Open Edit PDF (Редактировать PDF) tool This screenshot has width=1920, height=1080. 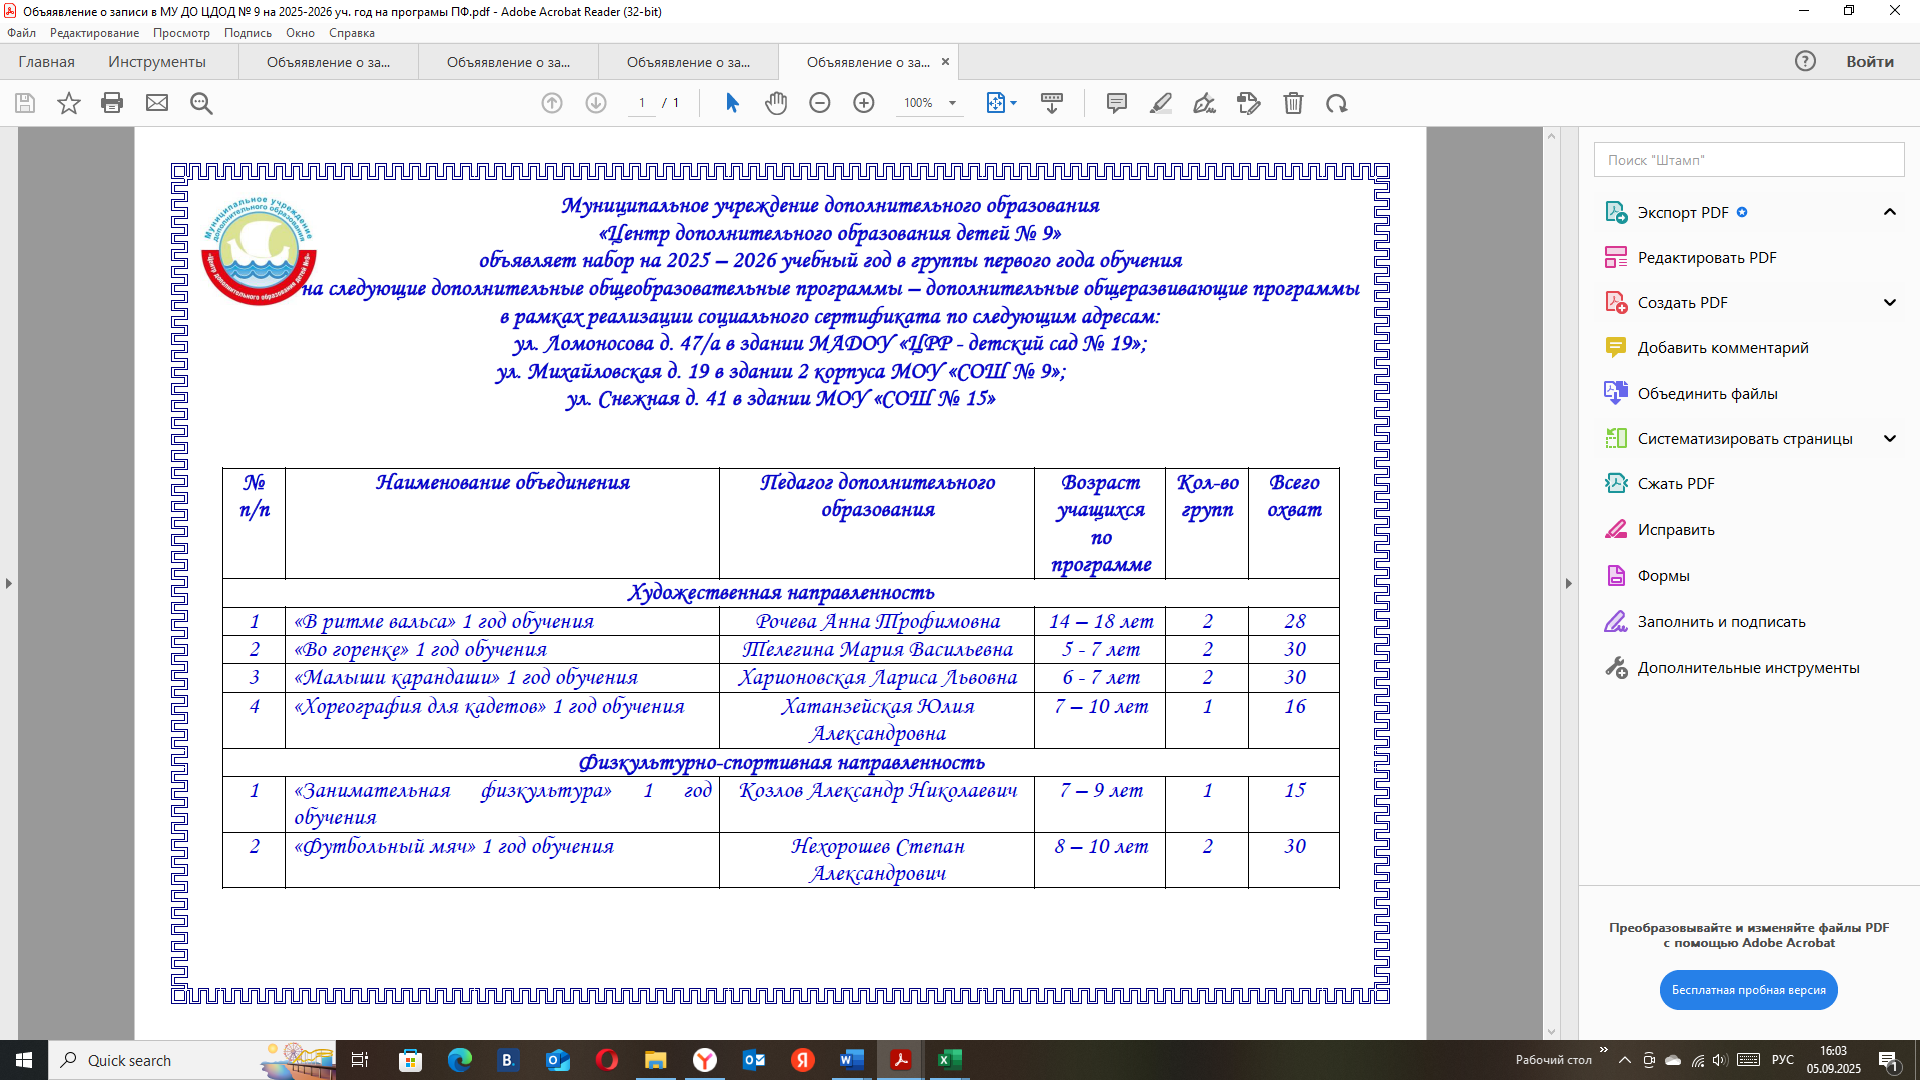(x=1707, y=257)
